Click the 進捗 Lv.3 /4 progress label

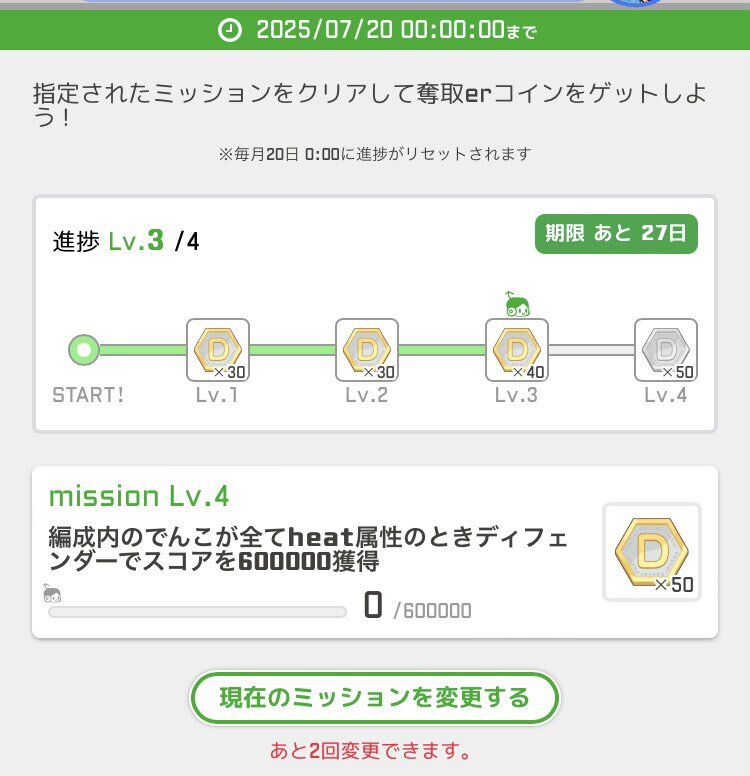126,241
